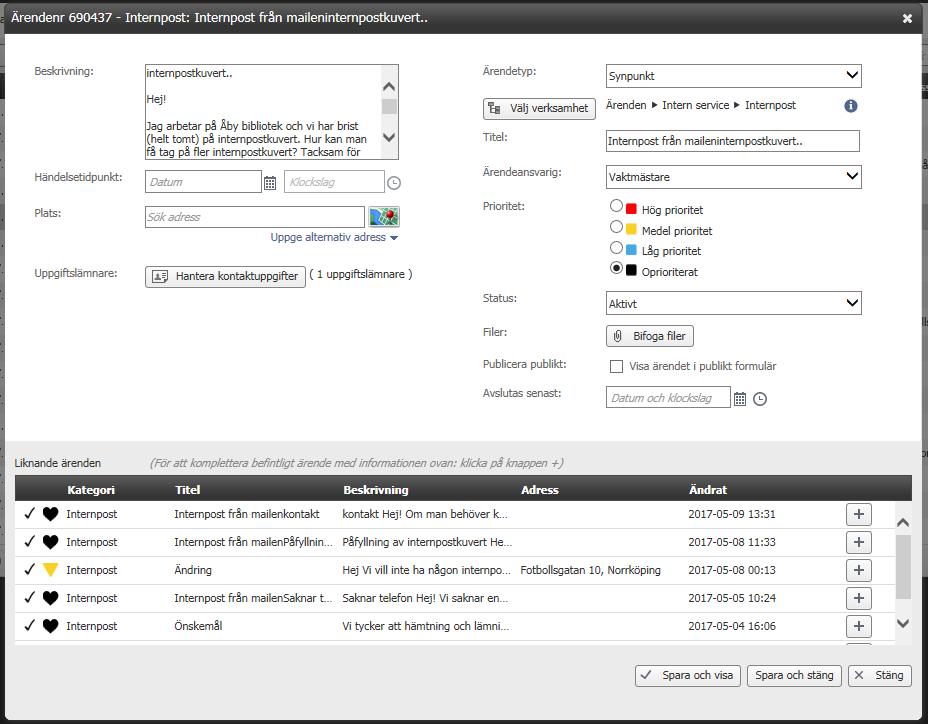Click the Kategori column header
Viewport: 928px width, 724px height.
pyautogui.click(x=91, y=490)
